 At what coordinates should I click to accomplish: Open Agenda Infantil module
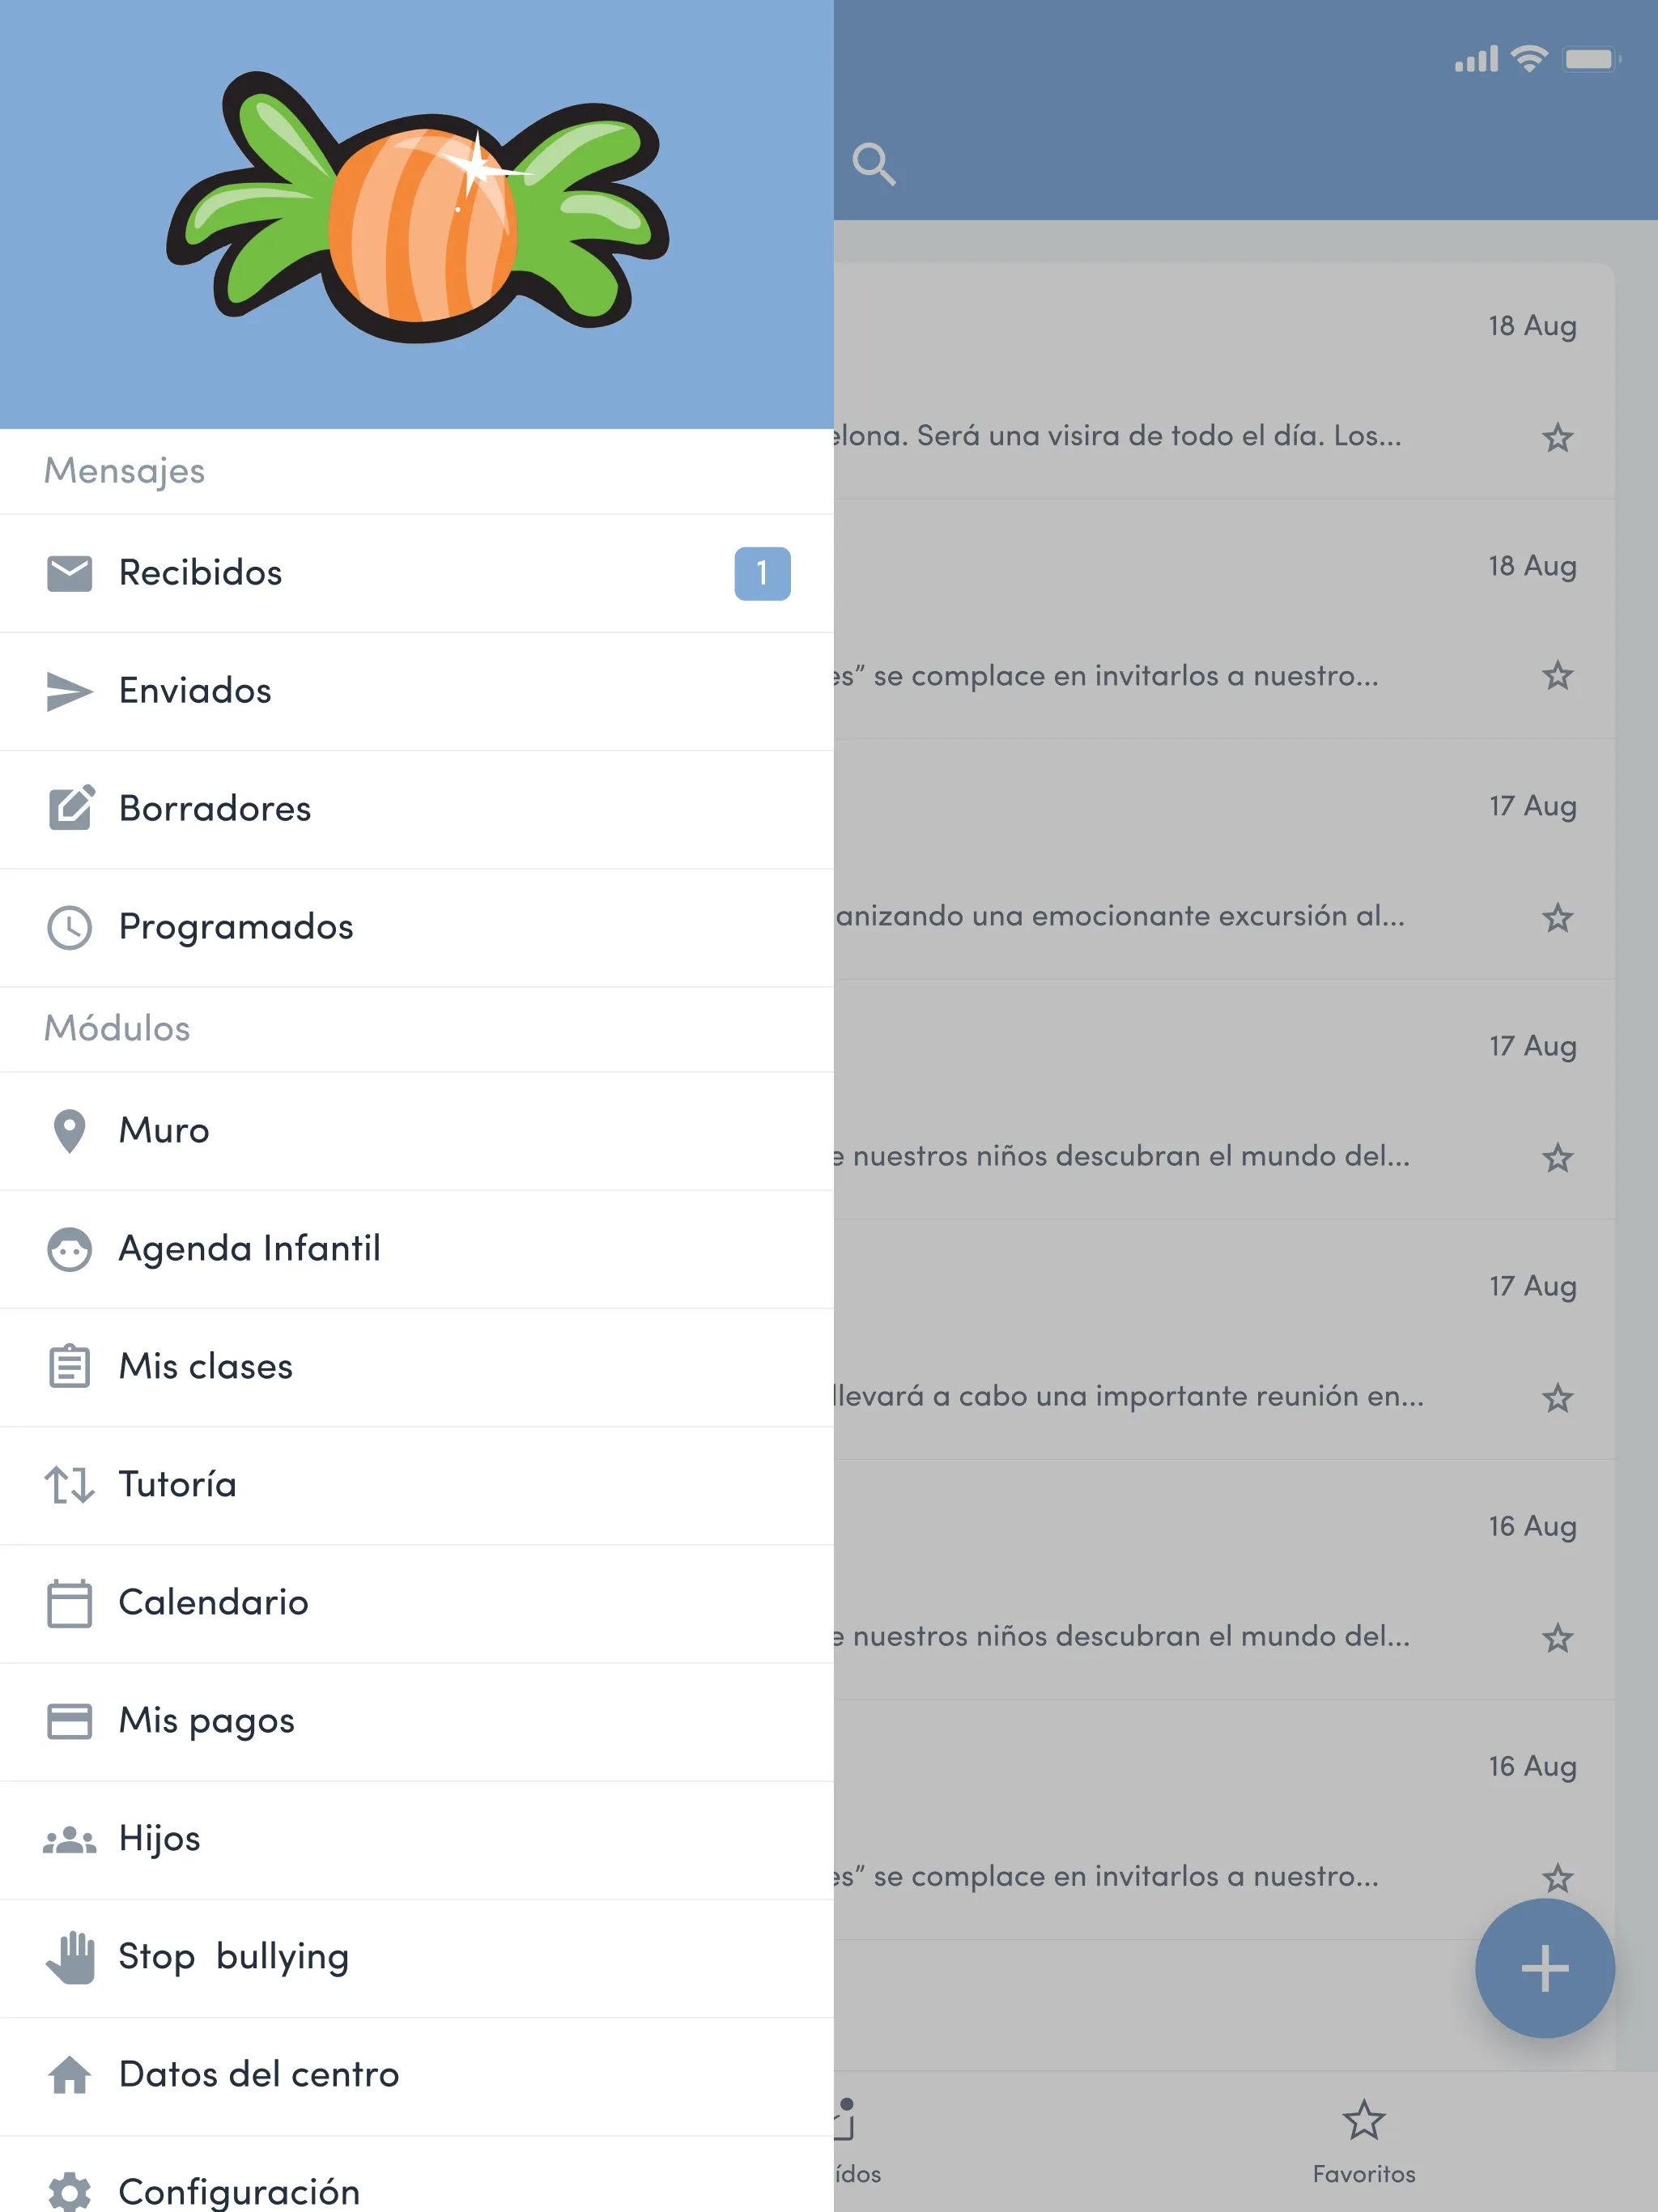(249, 1247)
